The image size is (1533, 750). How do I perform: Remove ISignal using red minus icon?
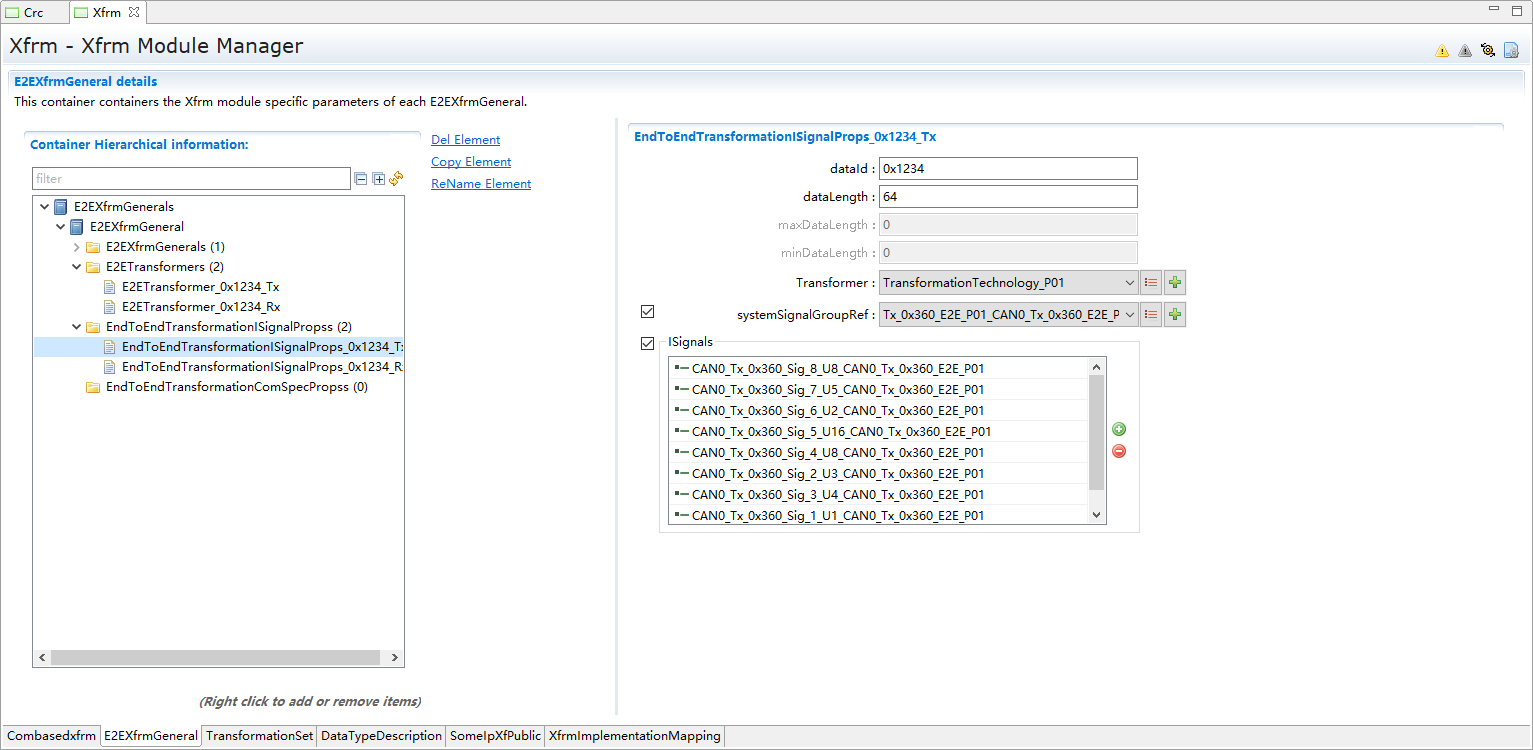(1119, 451)
